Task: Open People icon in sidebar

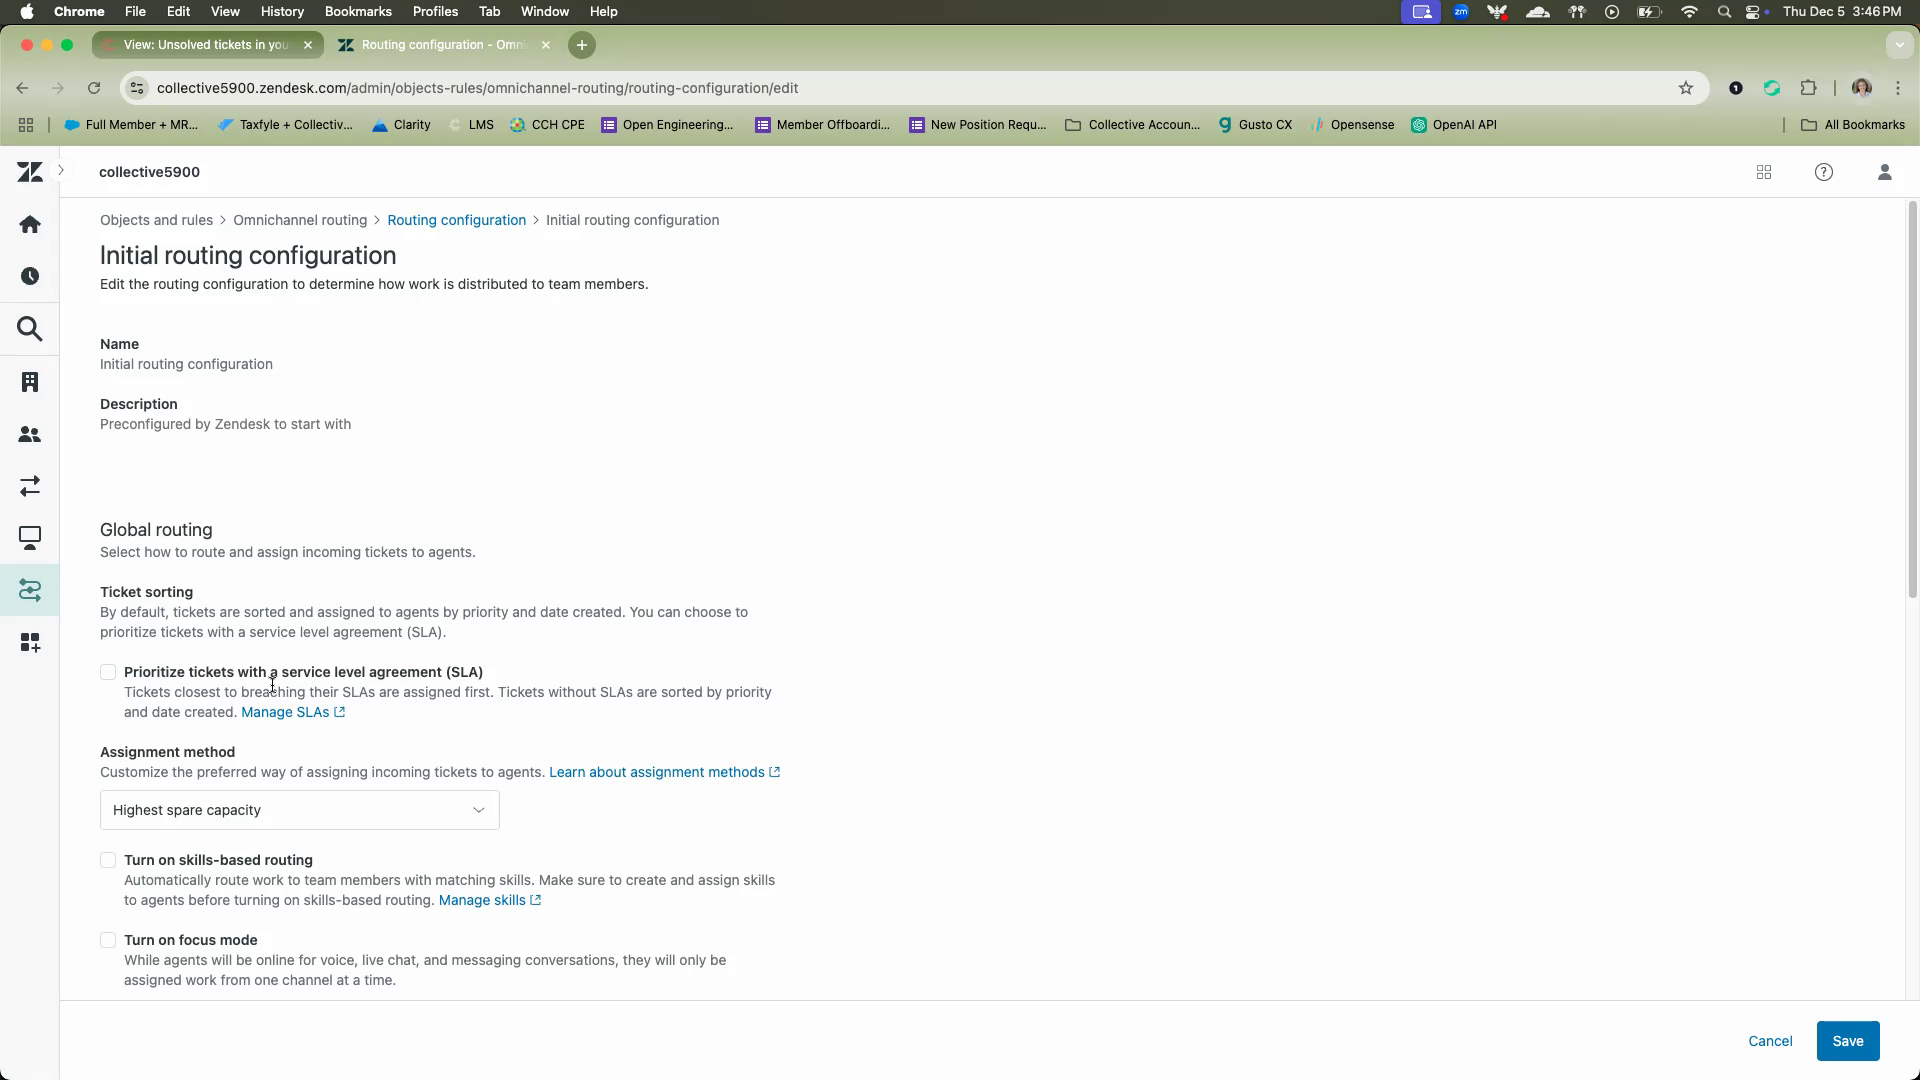Action: [x=30, y=434]
